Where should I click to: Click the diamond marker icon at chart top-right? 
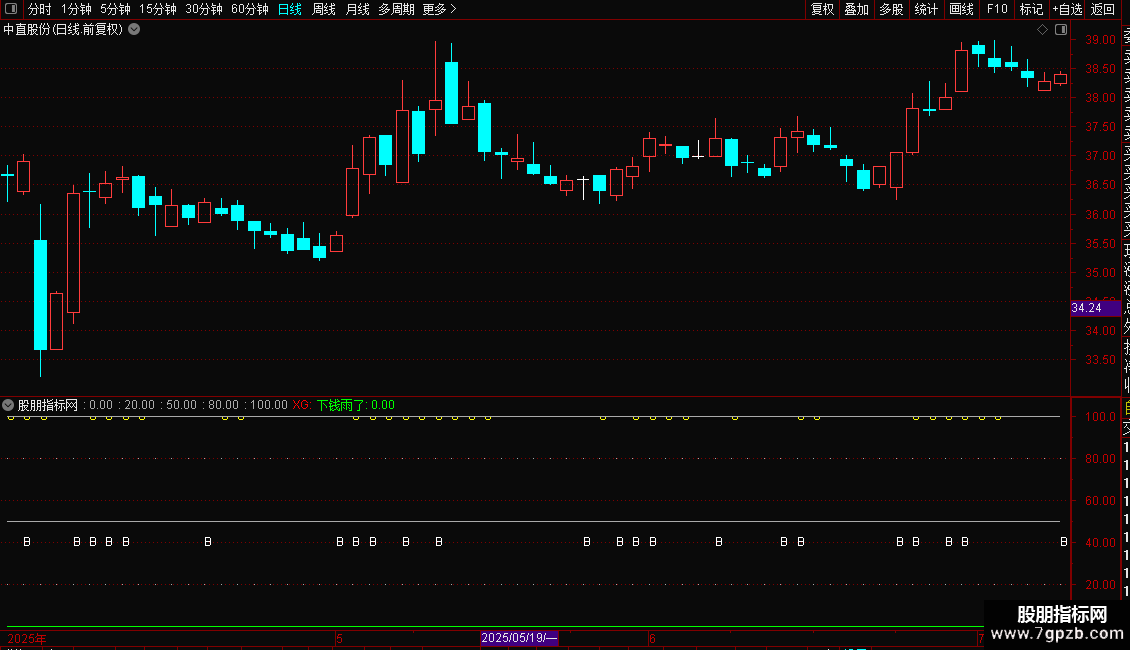[1042, 30]
